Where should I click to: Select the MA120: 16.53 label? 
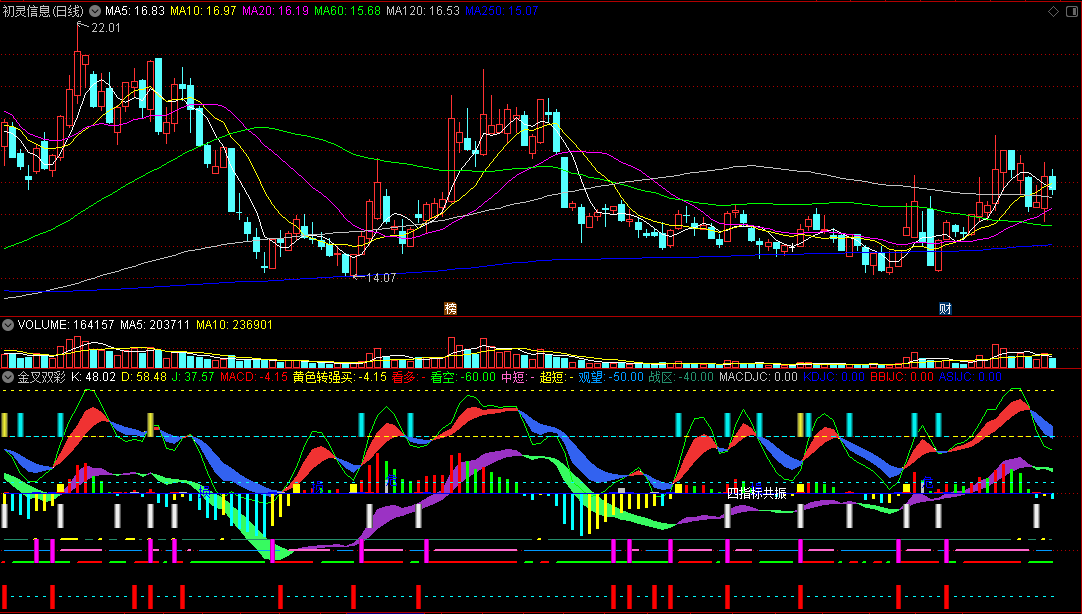[423, 11]
